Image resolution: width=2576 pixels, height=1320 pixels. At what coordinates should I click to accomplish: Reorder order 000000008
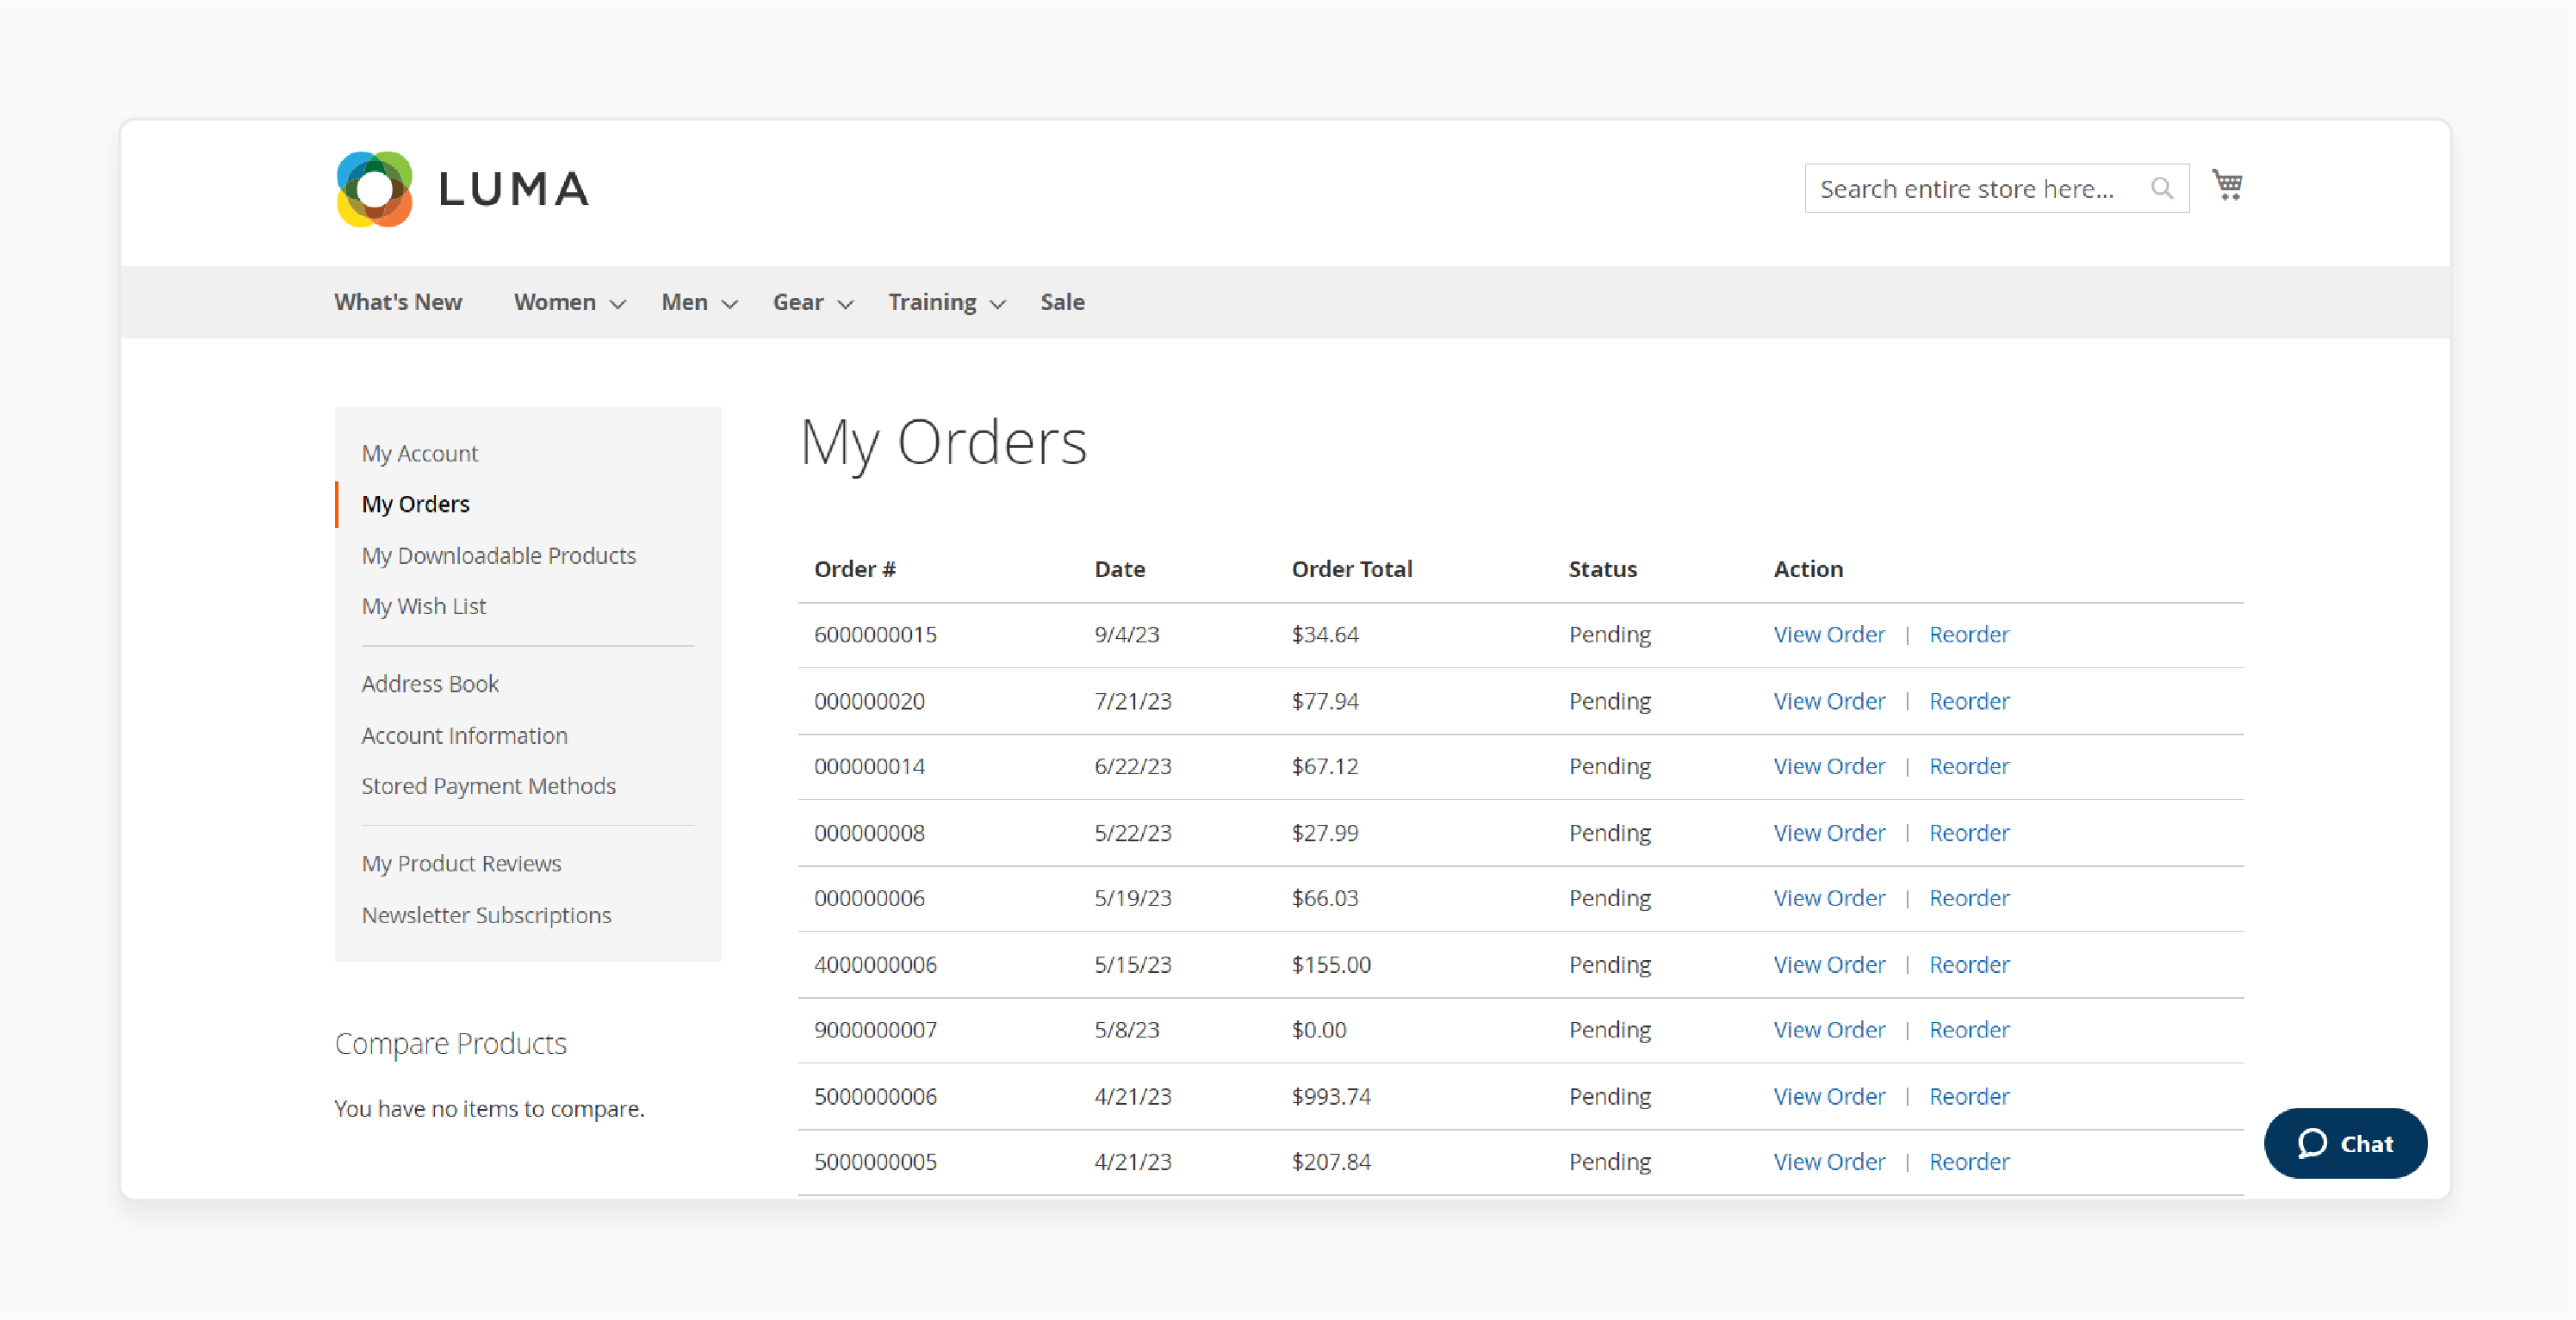(x=1969, y=833)
